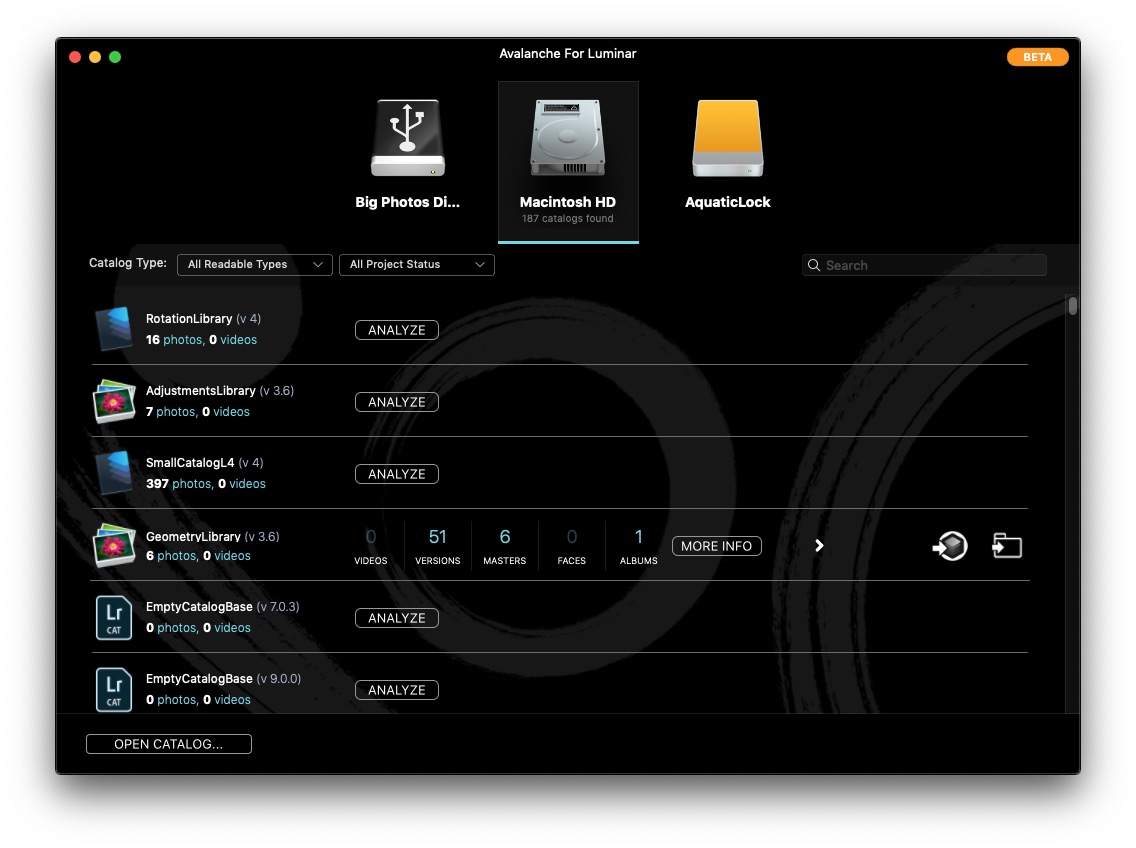Open the All Readable Types dropdown
This screenshot has width=1136, height=848.
tap(254, 265)
